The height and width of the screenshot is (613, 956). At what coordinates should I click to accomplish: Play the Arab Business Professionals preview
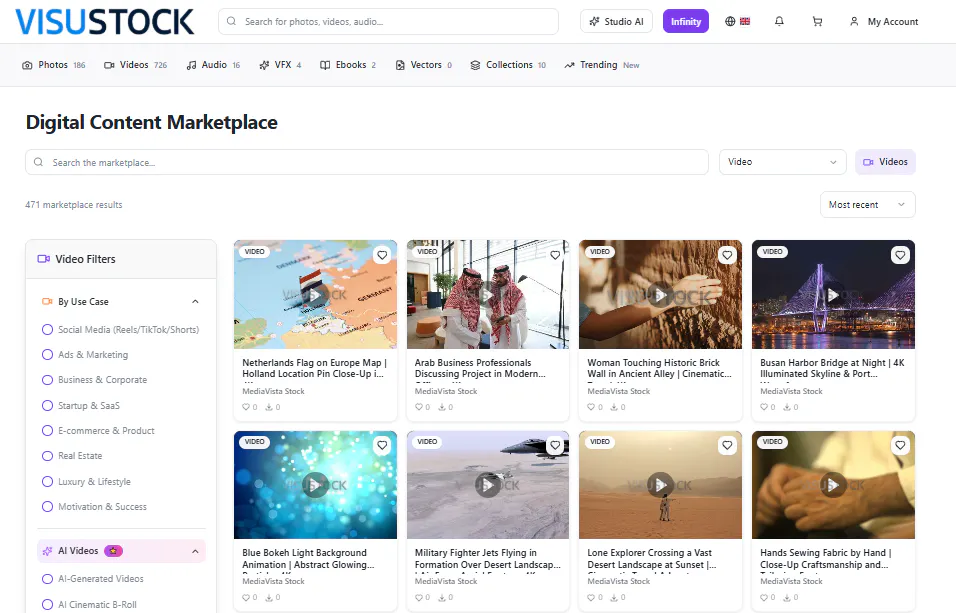click(488, 295)
